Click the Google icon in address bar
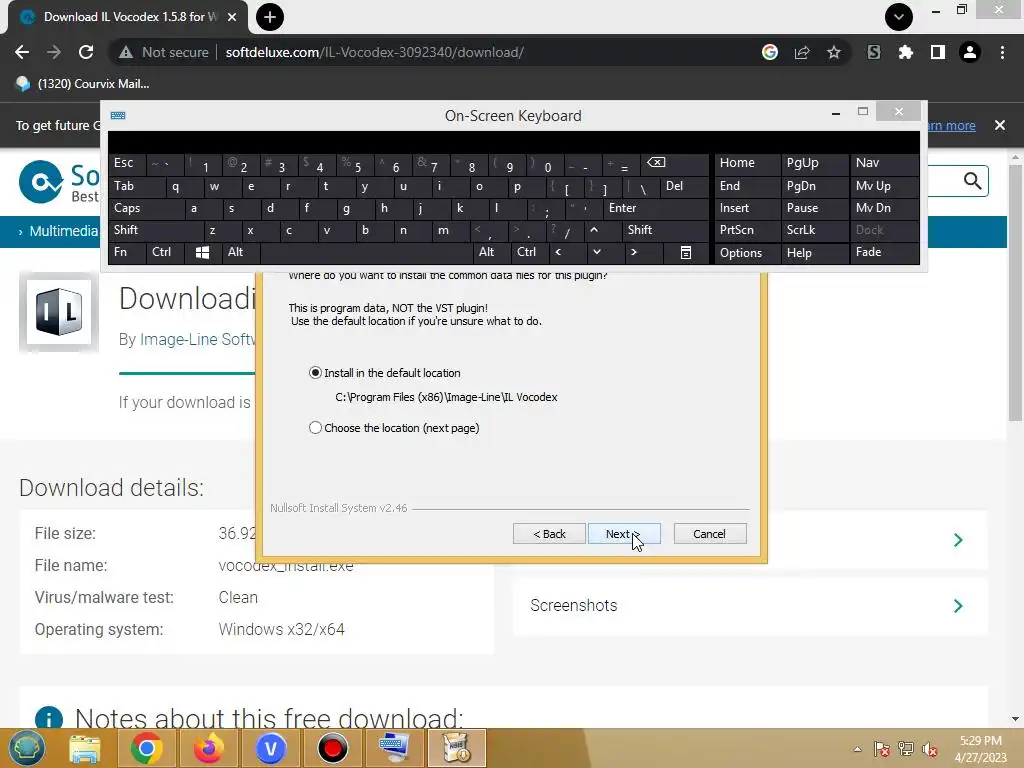The image size is (1024, 768). point(769,52)
